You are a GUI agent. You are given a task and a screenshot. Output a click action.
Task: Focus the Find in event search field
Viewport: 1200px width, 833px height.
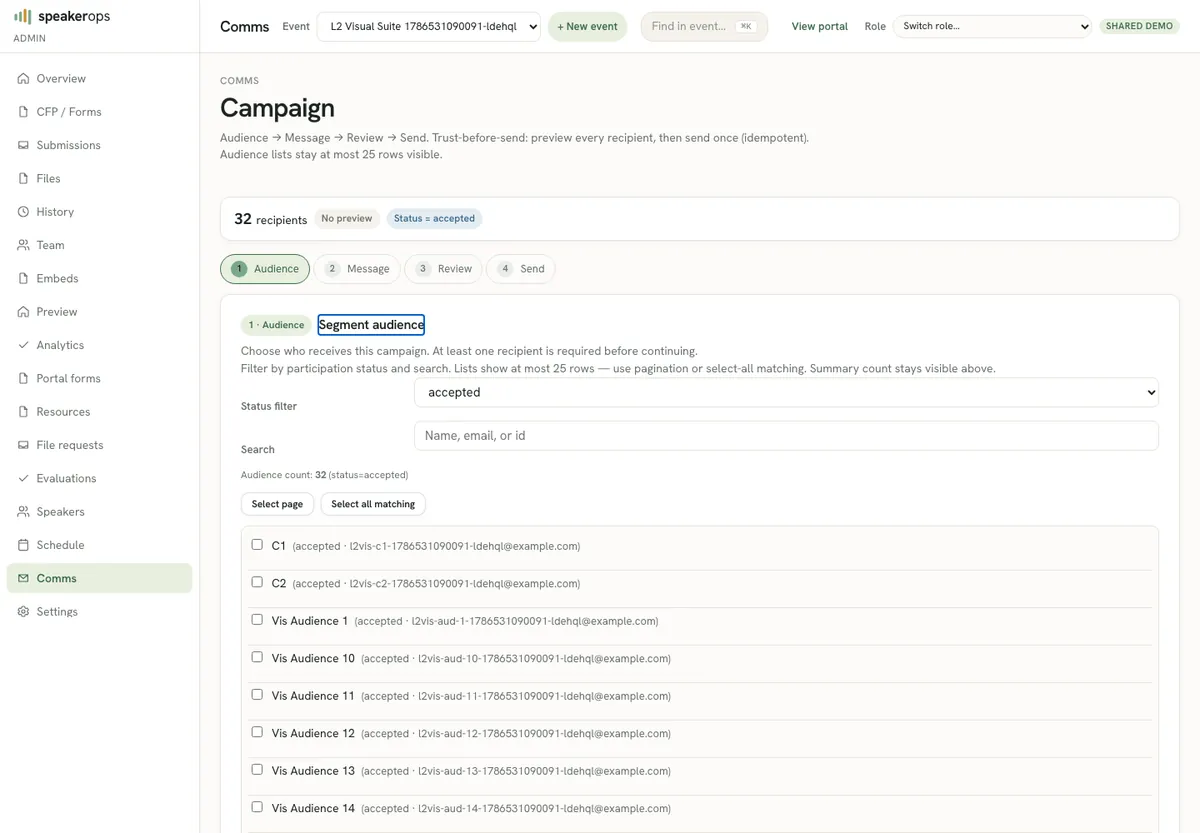(x=704, y=26)
